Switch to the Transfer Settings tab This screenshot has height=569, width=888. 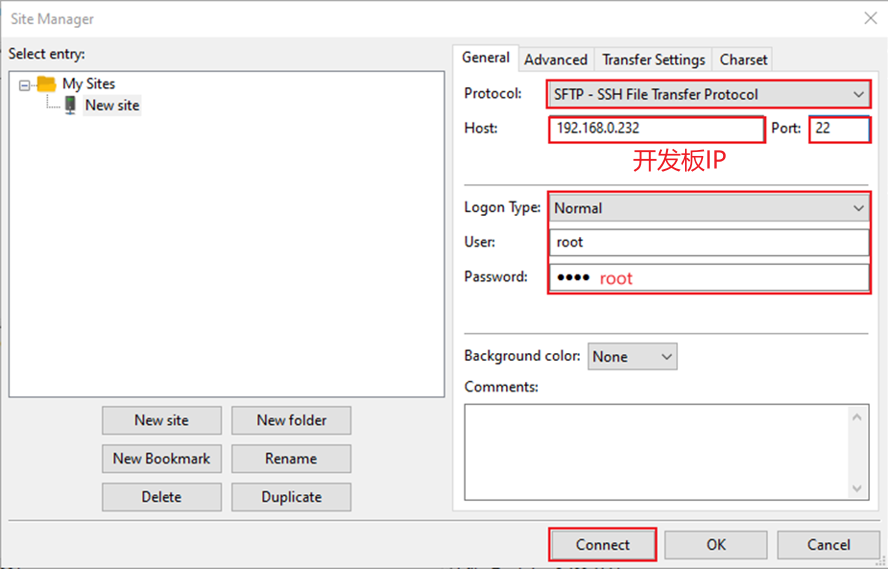[654, 59]
